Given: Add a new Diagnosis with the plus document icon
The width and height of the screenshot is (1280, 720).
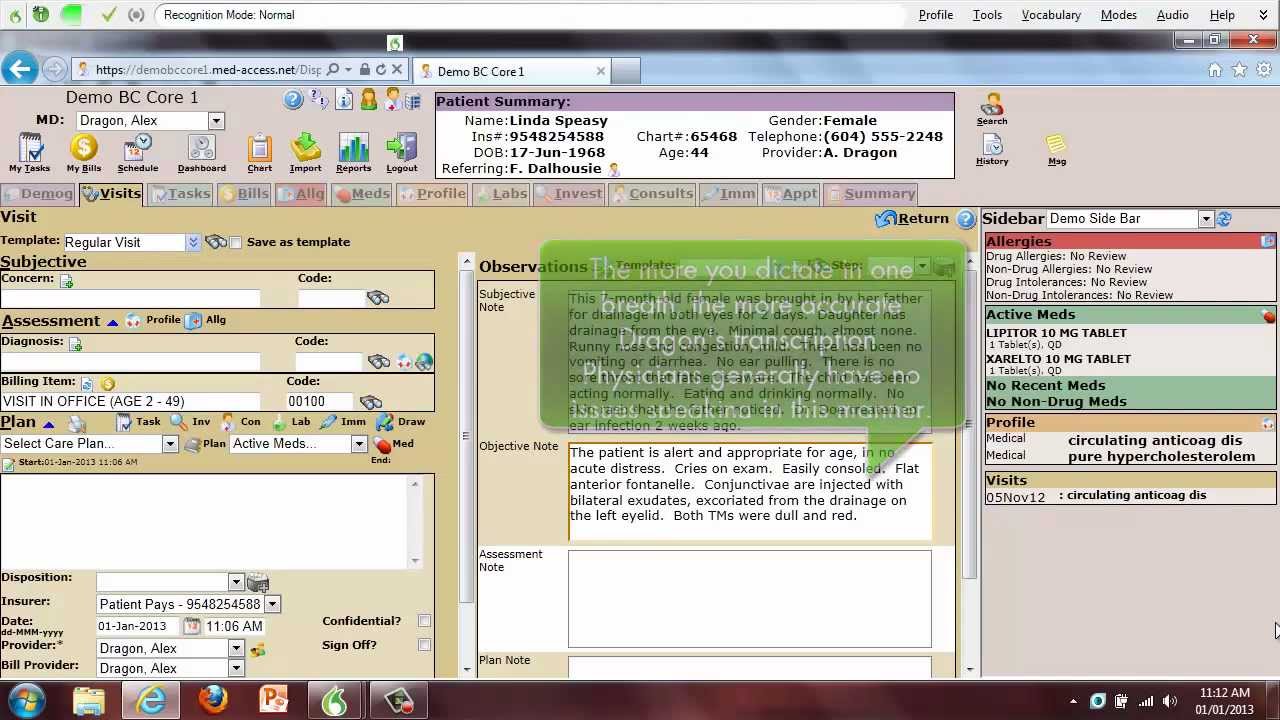Looking at the screenshot, I should coord(75,343).
